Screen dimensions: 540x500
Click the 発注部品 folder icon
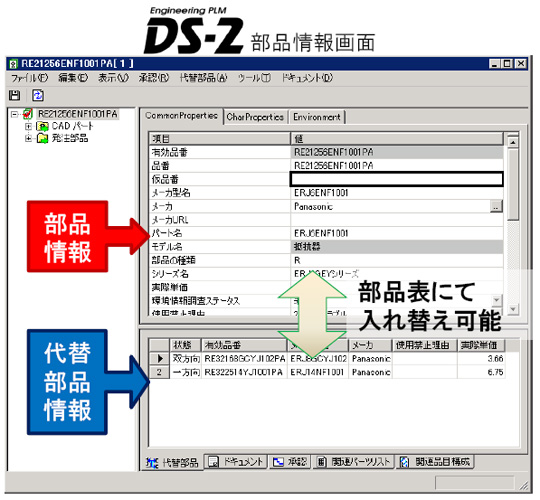click(42, 138)
